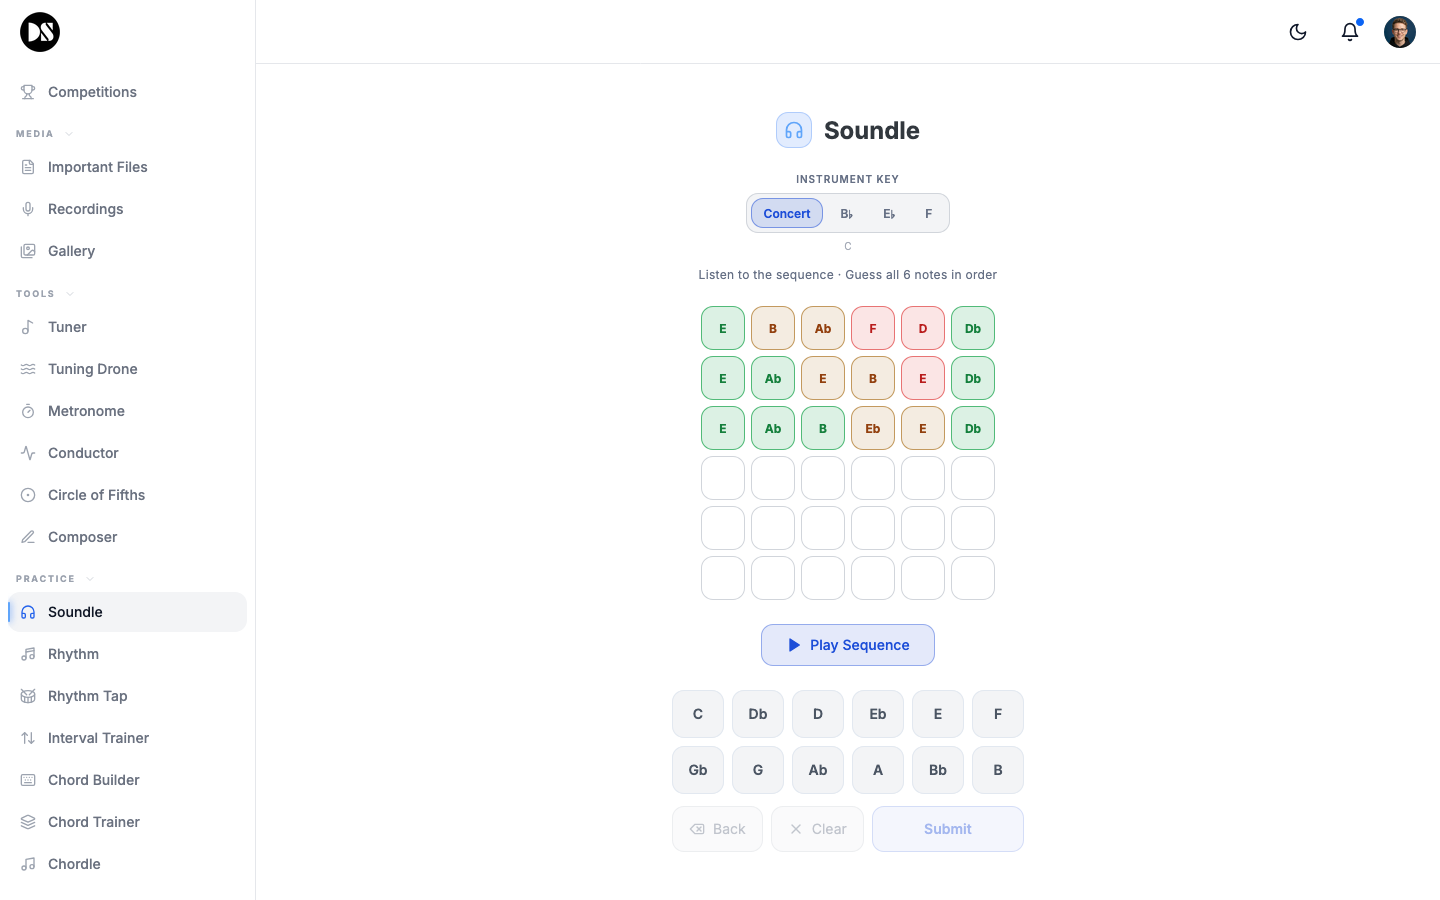Select the Tuning Drone tool
Screen dimensions: 1440x900
pos(92,369)
